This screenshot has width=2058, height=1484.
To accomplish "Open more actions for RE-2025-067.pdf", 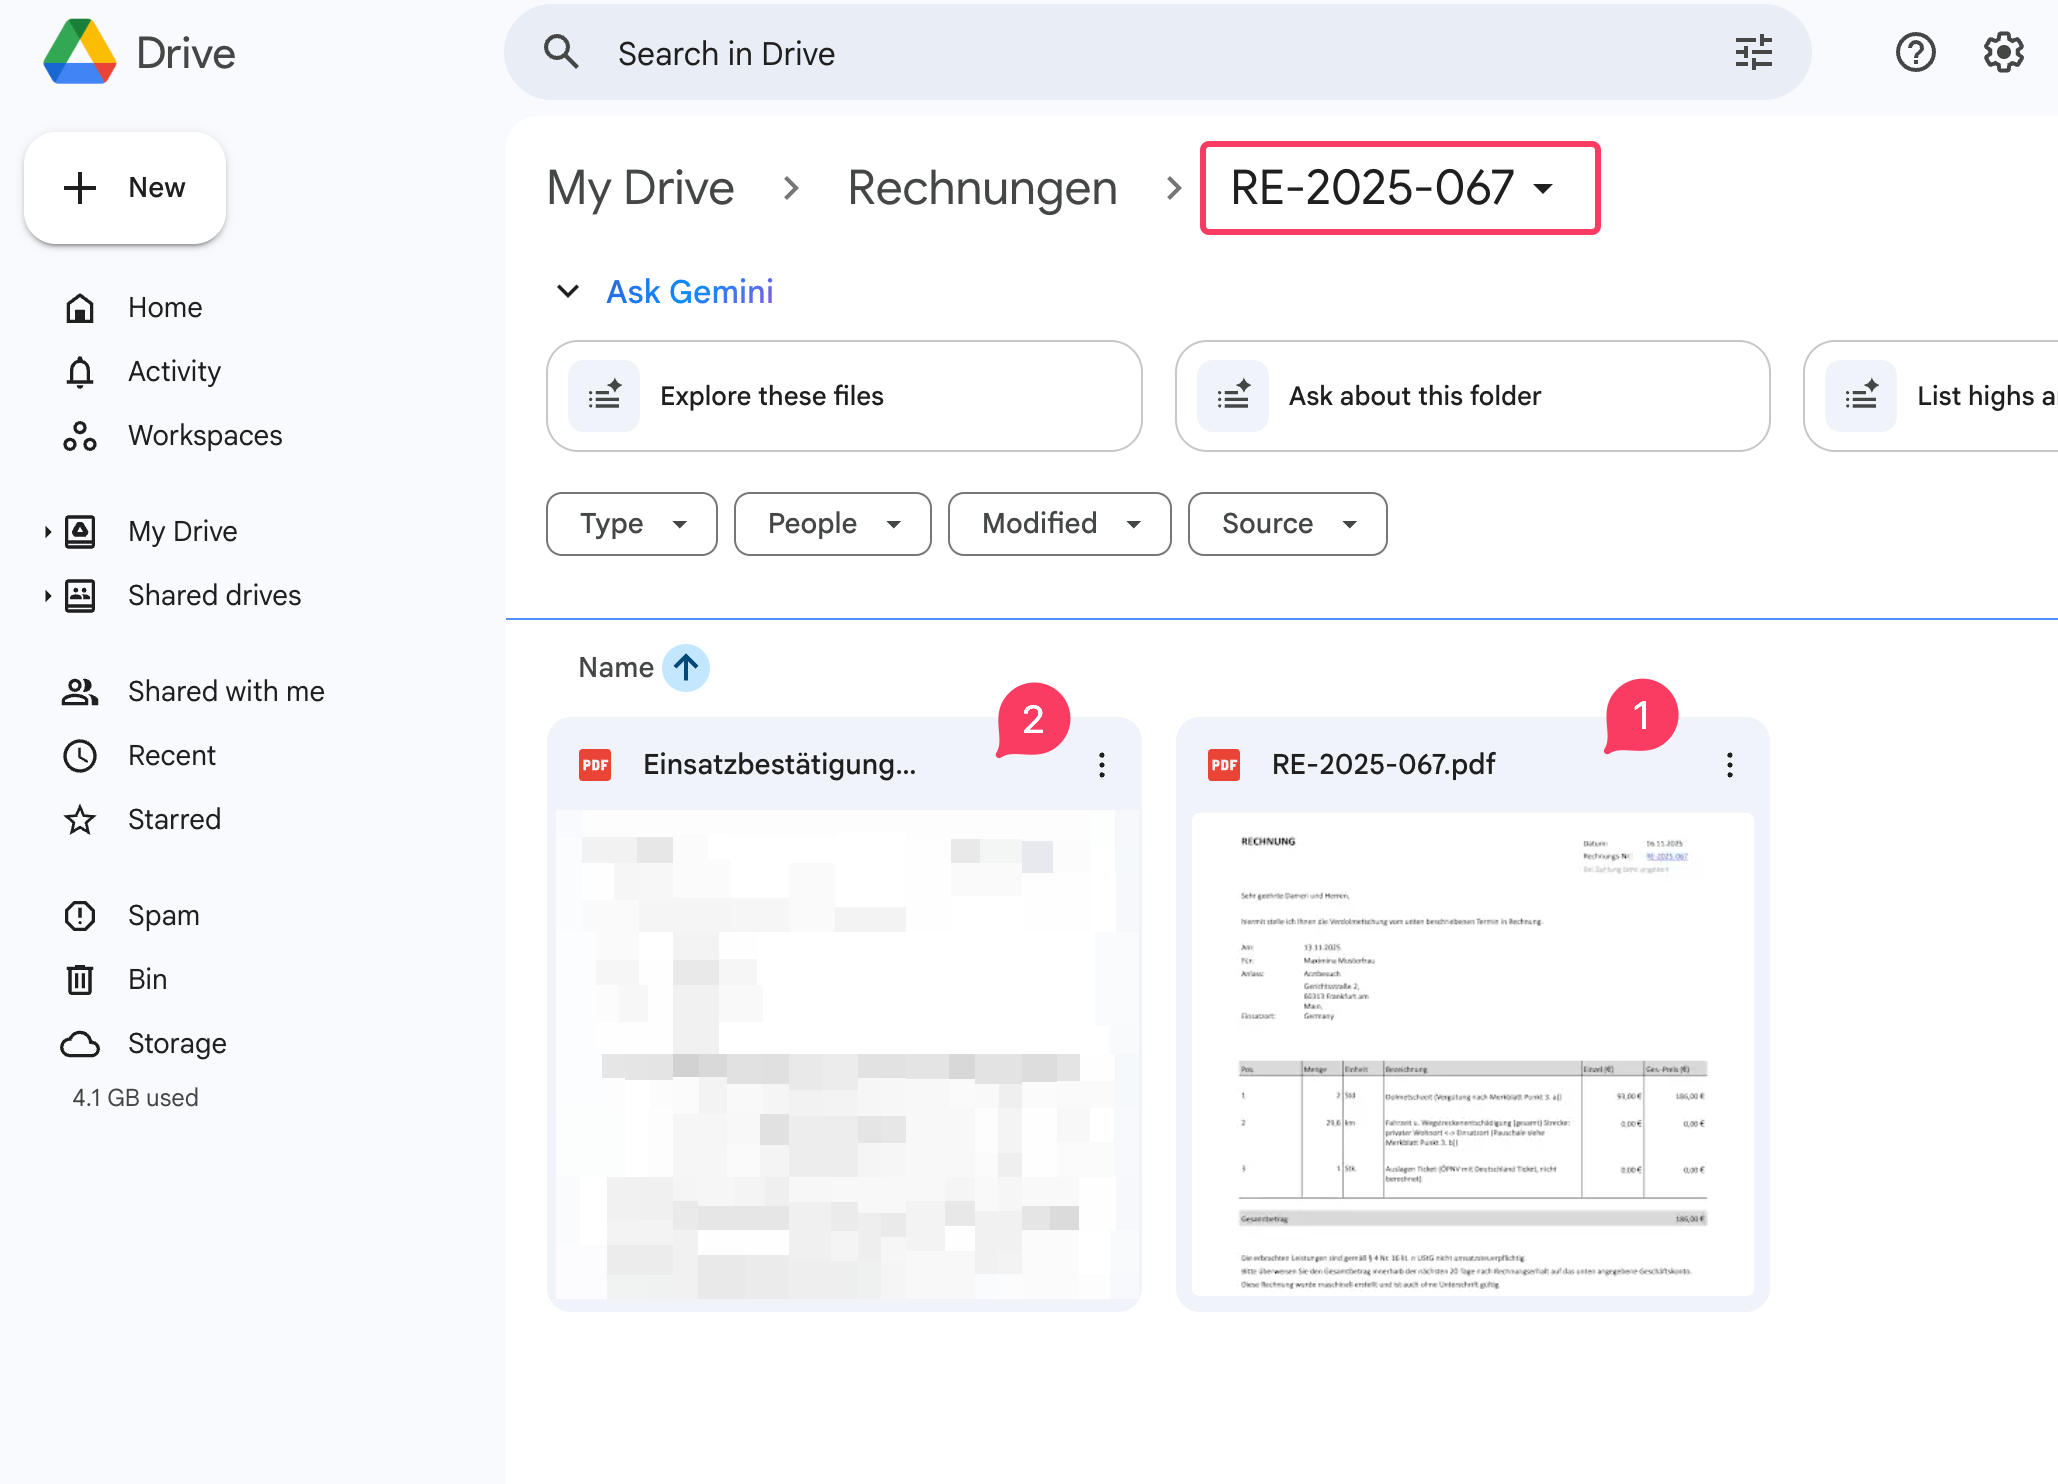I will [1729, 765].
